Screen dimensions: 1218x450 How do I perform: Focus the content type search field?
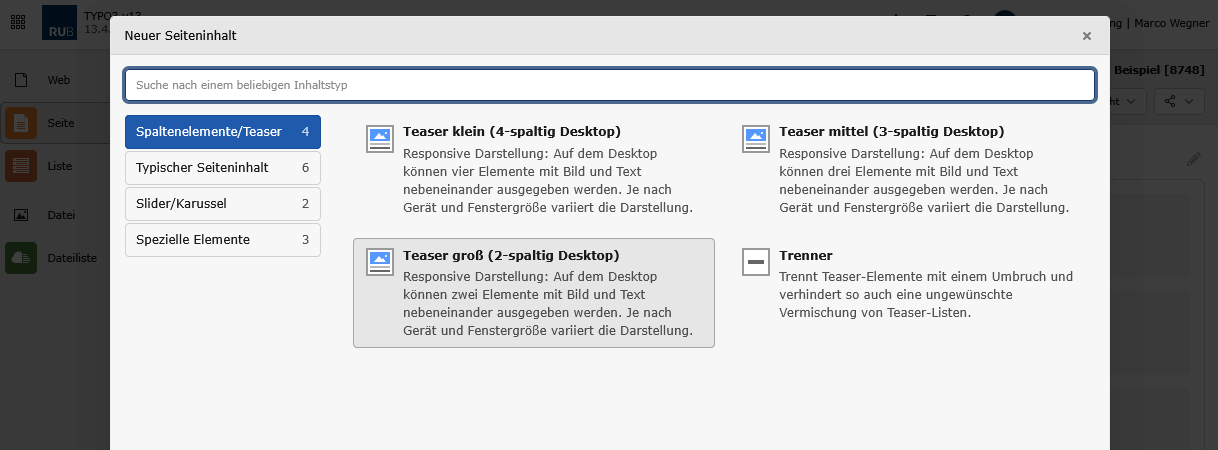[x=609, y=85]
